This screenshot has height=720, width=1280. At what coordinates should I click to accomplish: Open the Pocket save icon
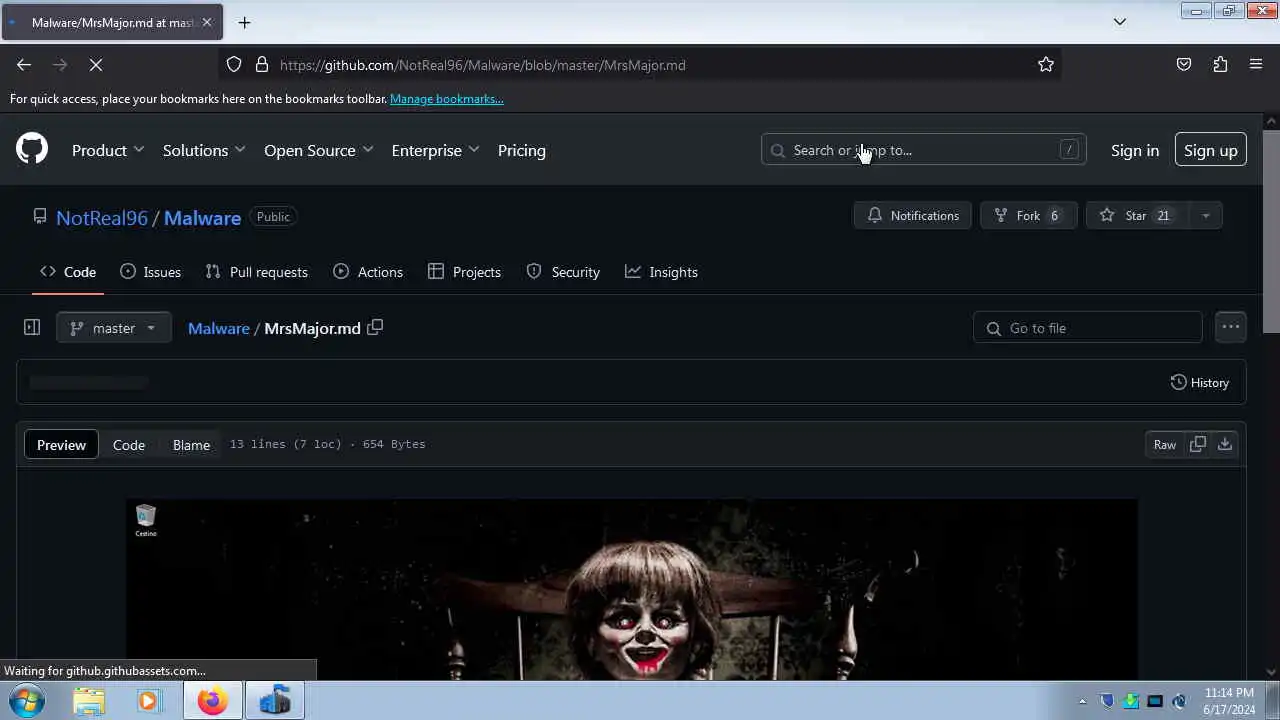tap(1184, 65)
